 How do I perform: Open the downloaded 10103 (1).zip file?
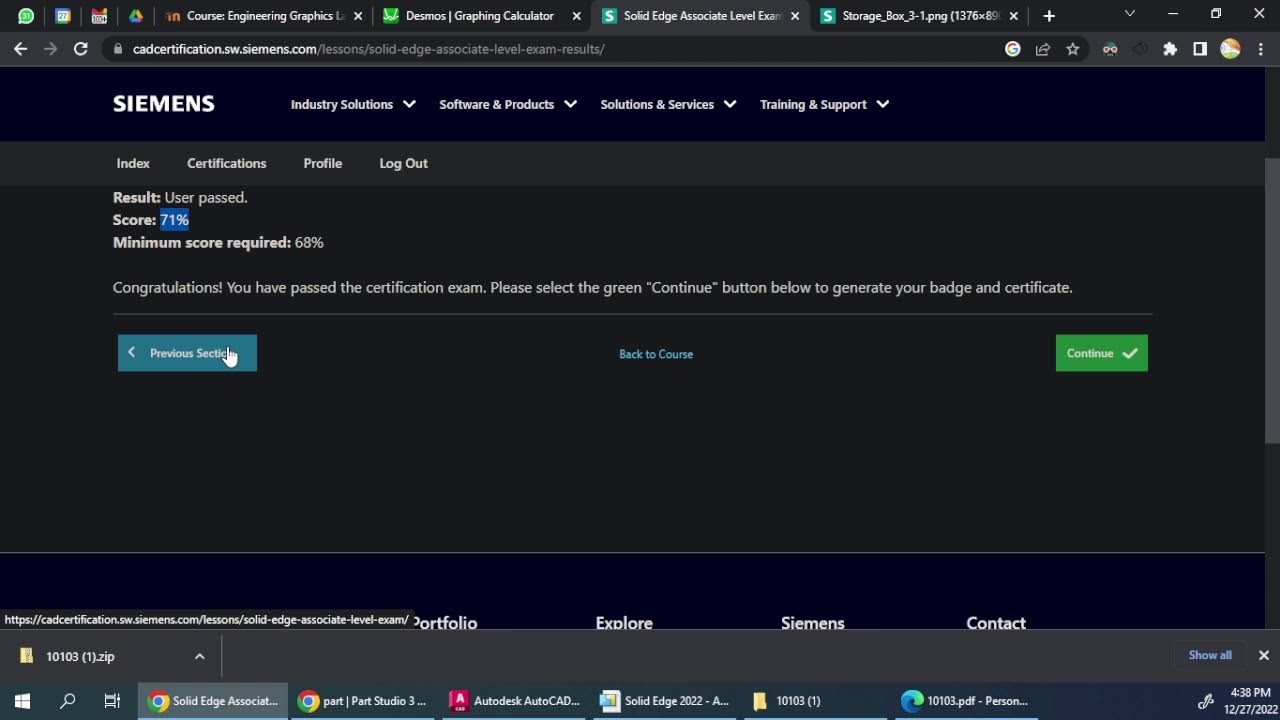coord(80,656)
